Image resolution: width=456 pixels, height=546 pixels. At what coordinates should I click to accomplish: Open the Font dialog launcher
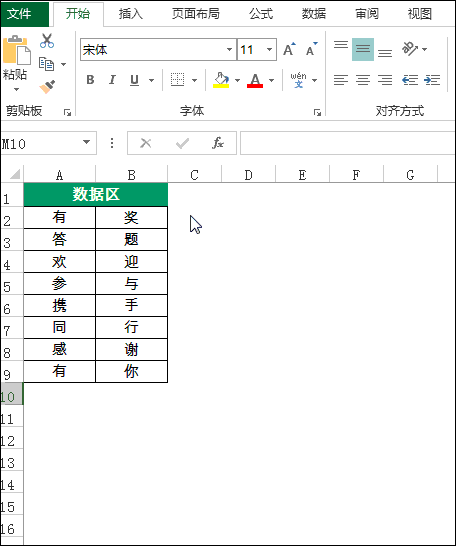[x=317, y=112]
